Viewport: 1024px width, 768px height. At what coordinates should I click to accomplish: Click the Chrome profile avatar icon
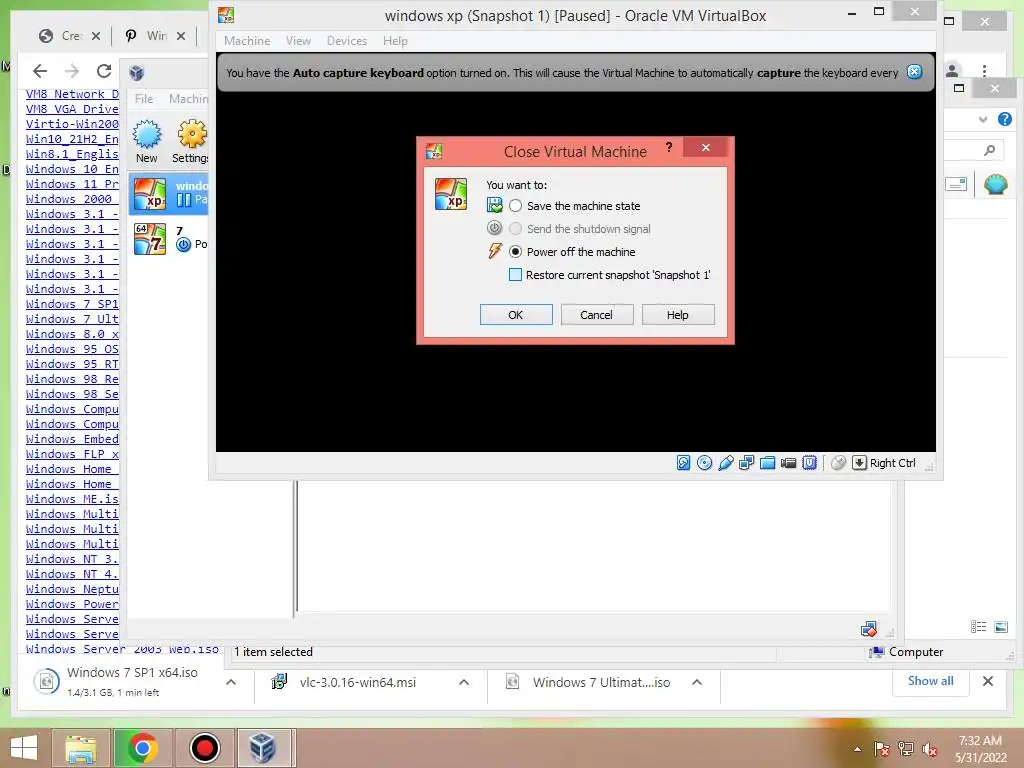tap(952, 69)
